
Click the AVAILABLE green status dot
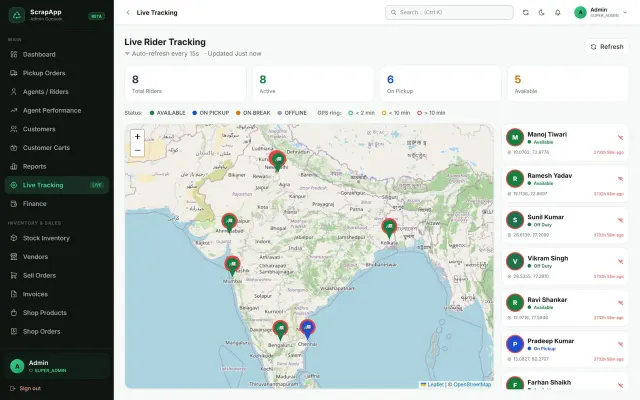pyautogui.click(x=152, y=113)
